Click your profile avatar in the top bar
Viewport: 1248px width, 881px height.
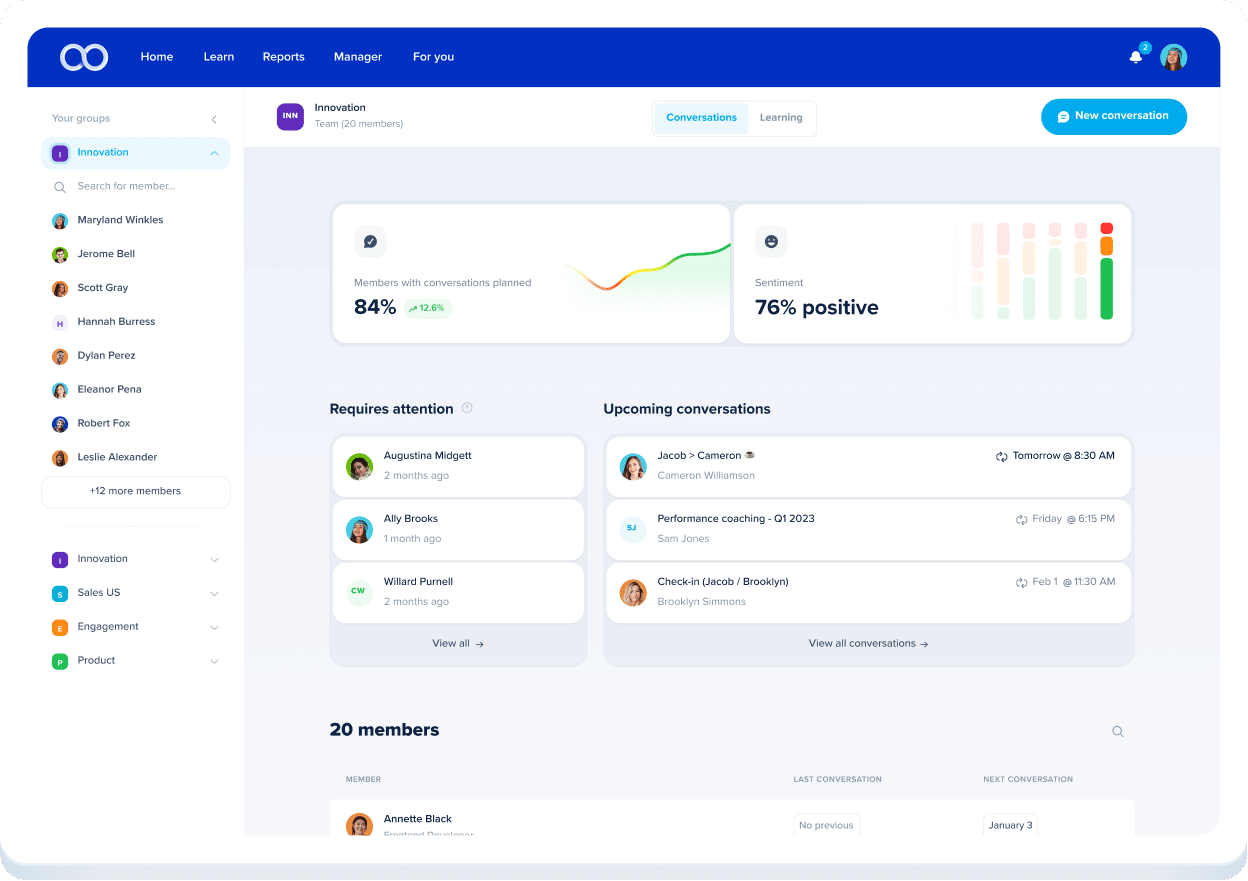pyautogui.click(x=1174, y=57)
